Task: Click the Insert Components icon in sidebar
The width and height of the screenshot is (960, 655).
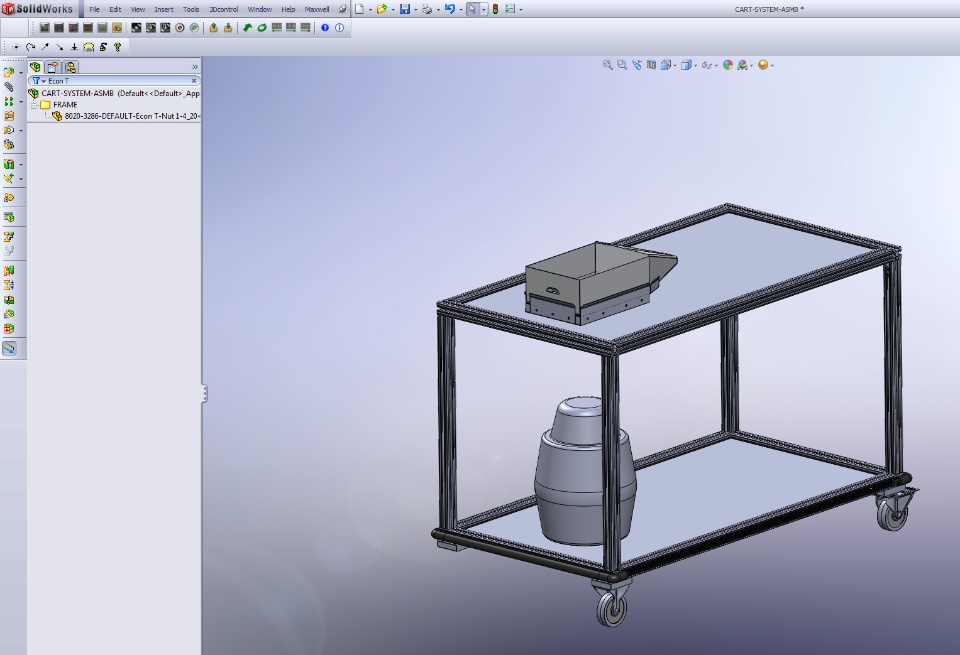Action: [9, 72]
